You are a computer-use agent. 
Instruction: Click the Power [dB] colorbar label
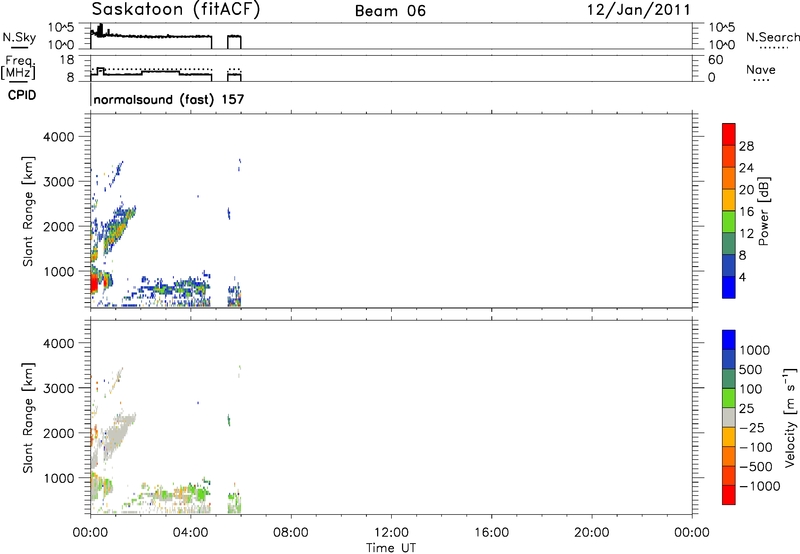pos(763,211)
